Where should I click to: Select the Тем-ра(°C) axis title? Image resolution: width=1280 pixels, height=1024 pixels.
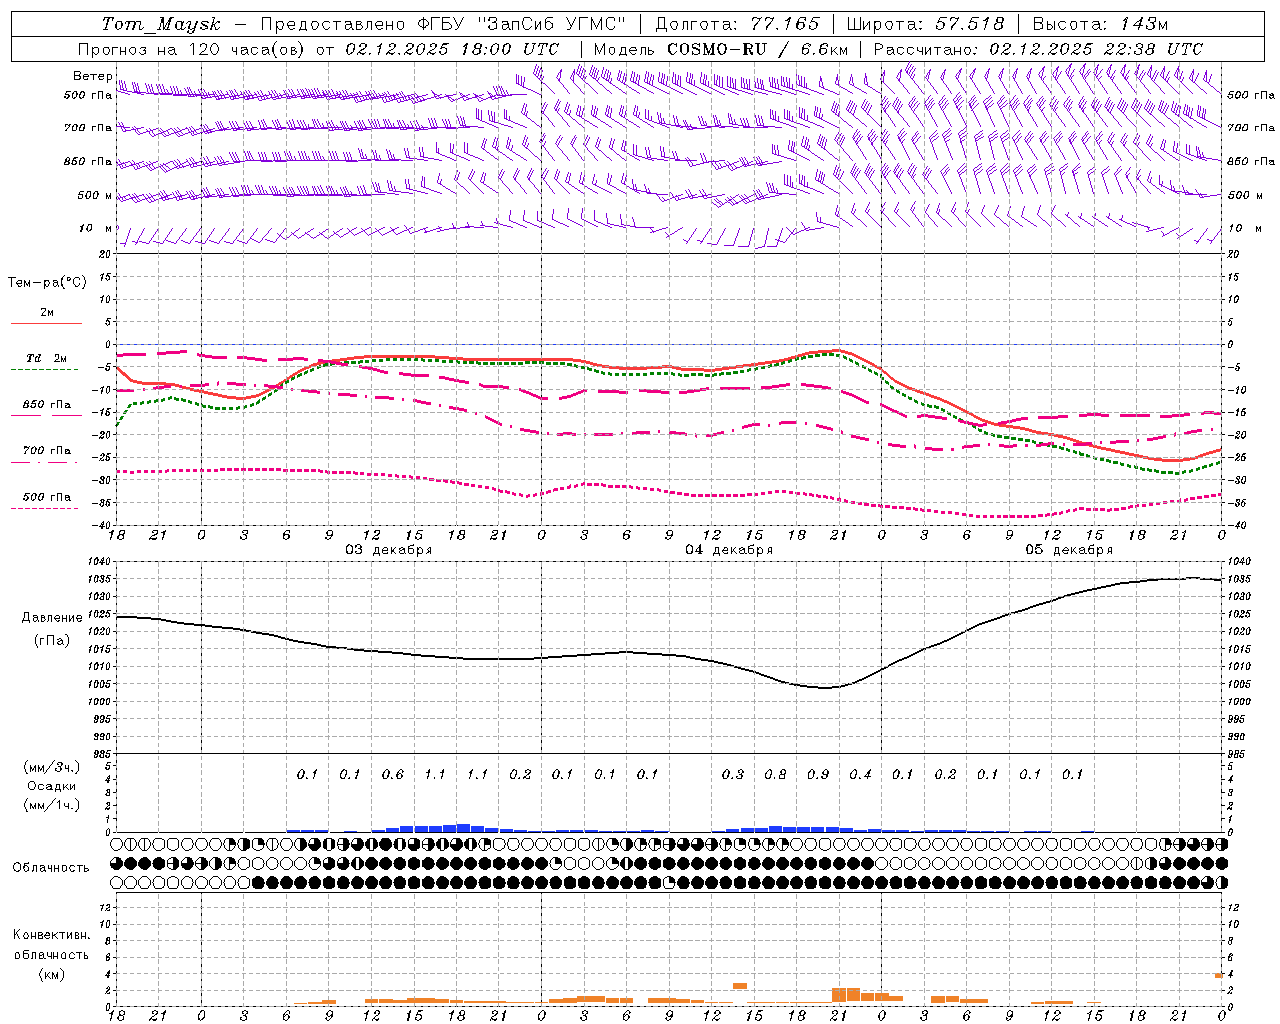(47, 283)
